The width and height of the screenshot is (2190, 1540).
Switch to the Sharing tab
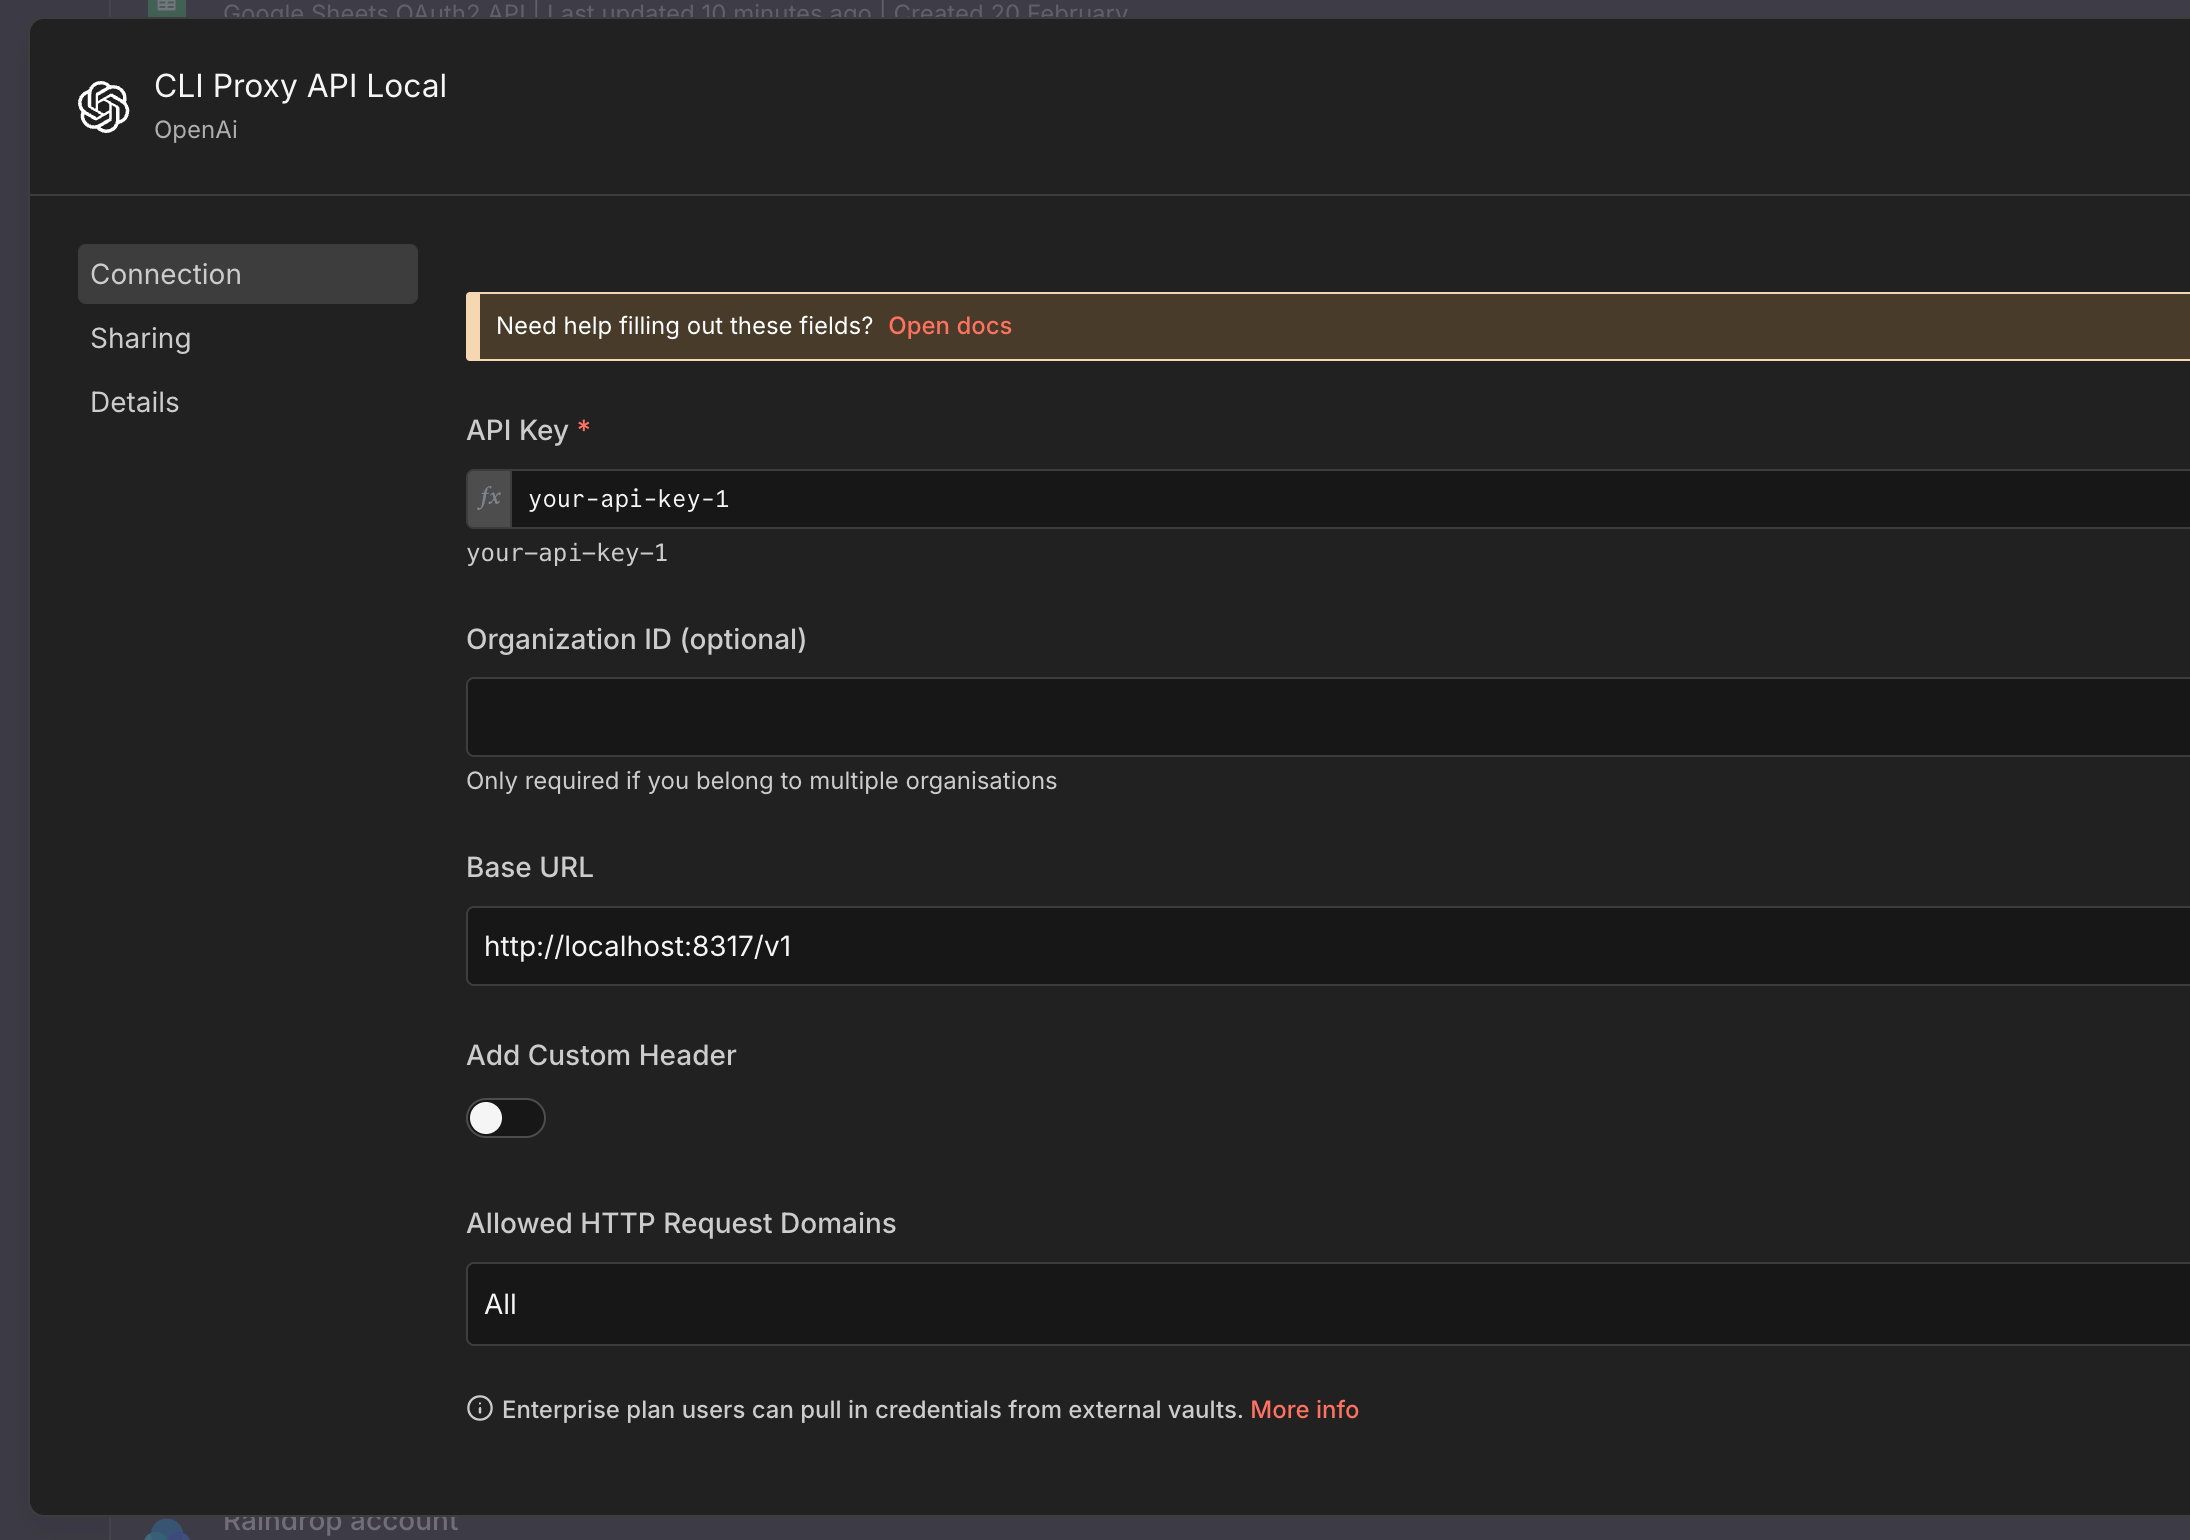141,338
